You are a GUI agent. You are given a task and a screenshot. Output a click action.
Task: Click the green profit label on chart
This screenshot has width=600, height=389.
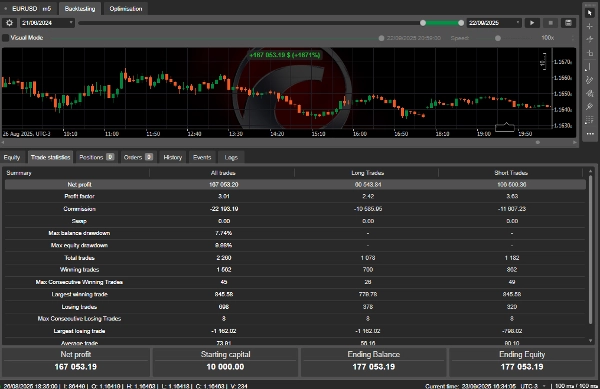point(285,55)
